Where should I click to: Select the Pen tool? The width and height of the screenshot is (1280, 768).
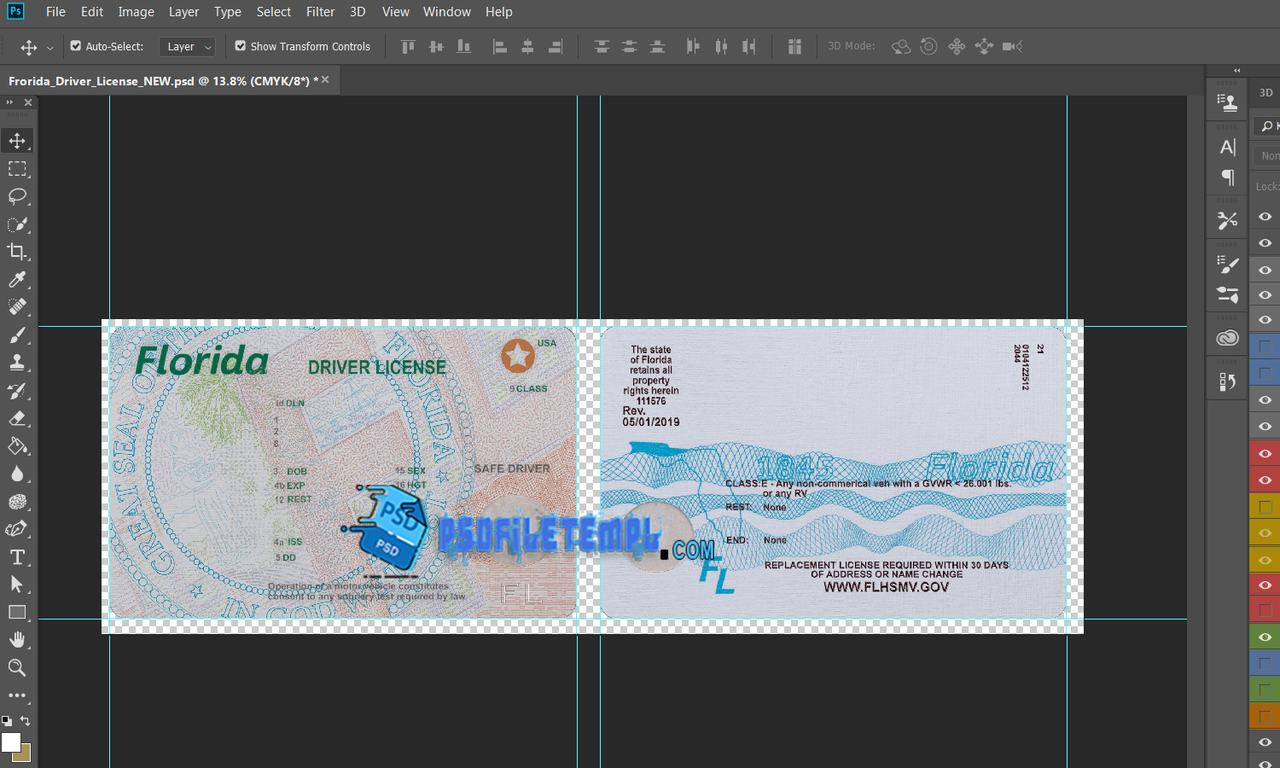(x=18, y=529)
